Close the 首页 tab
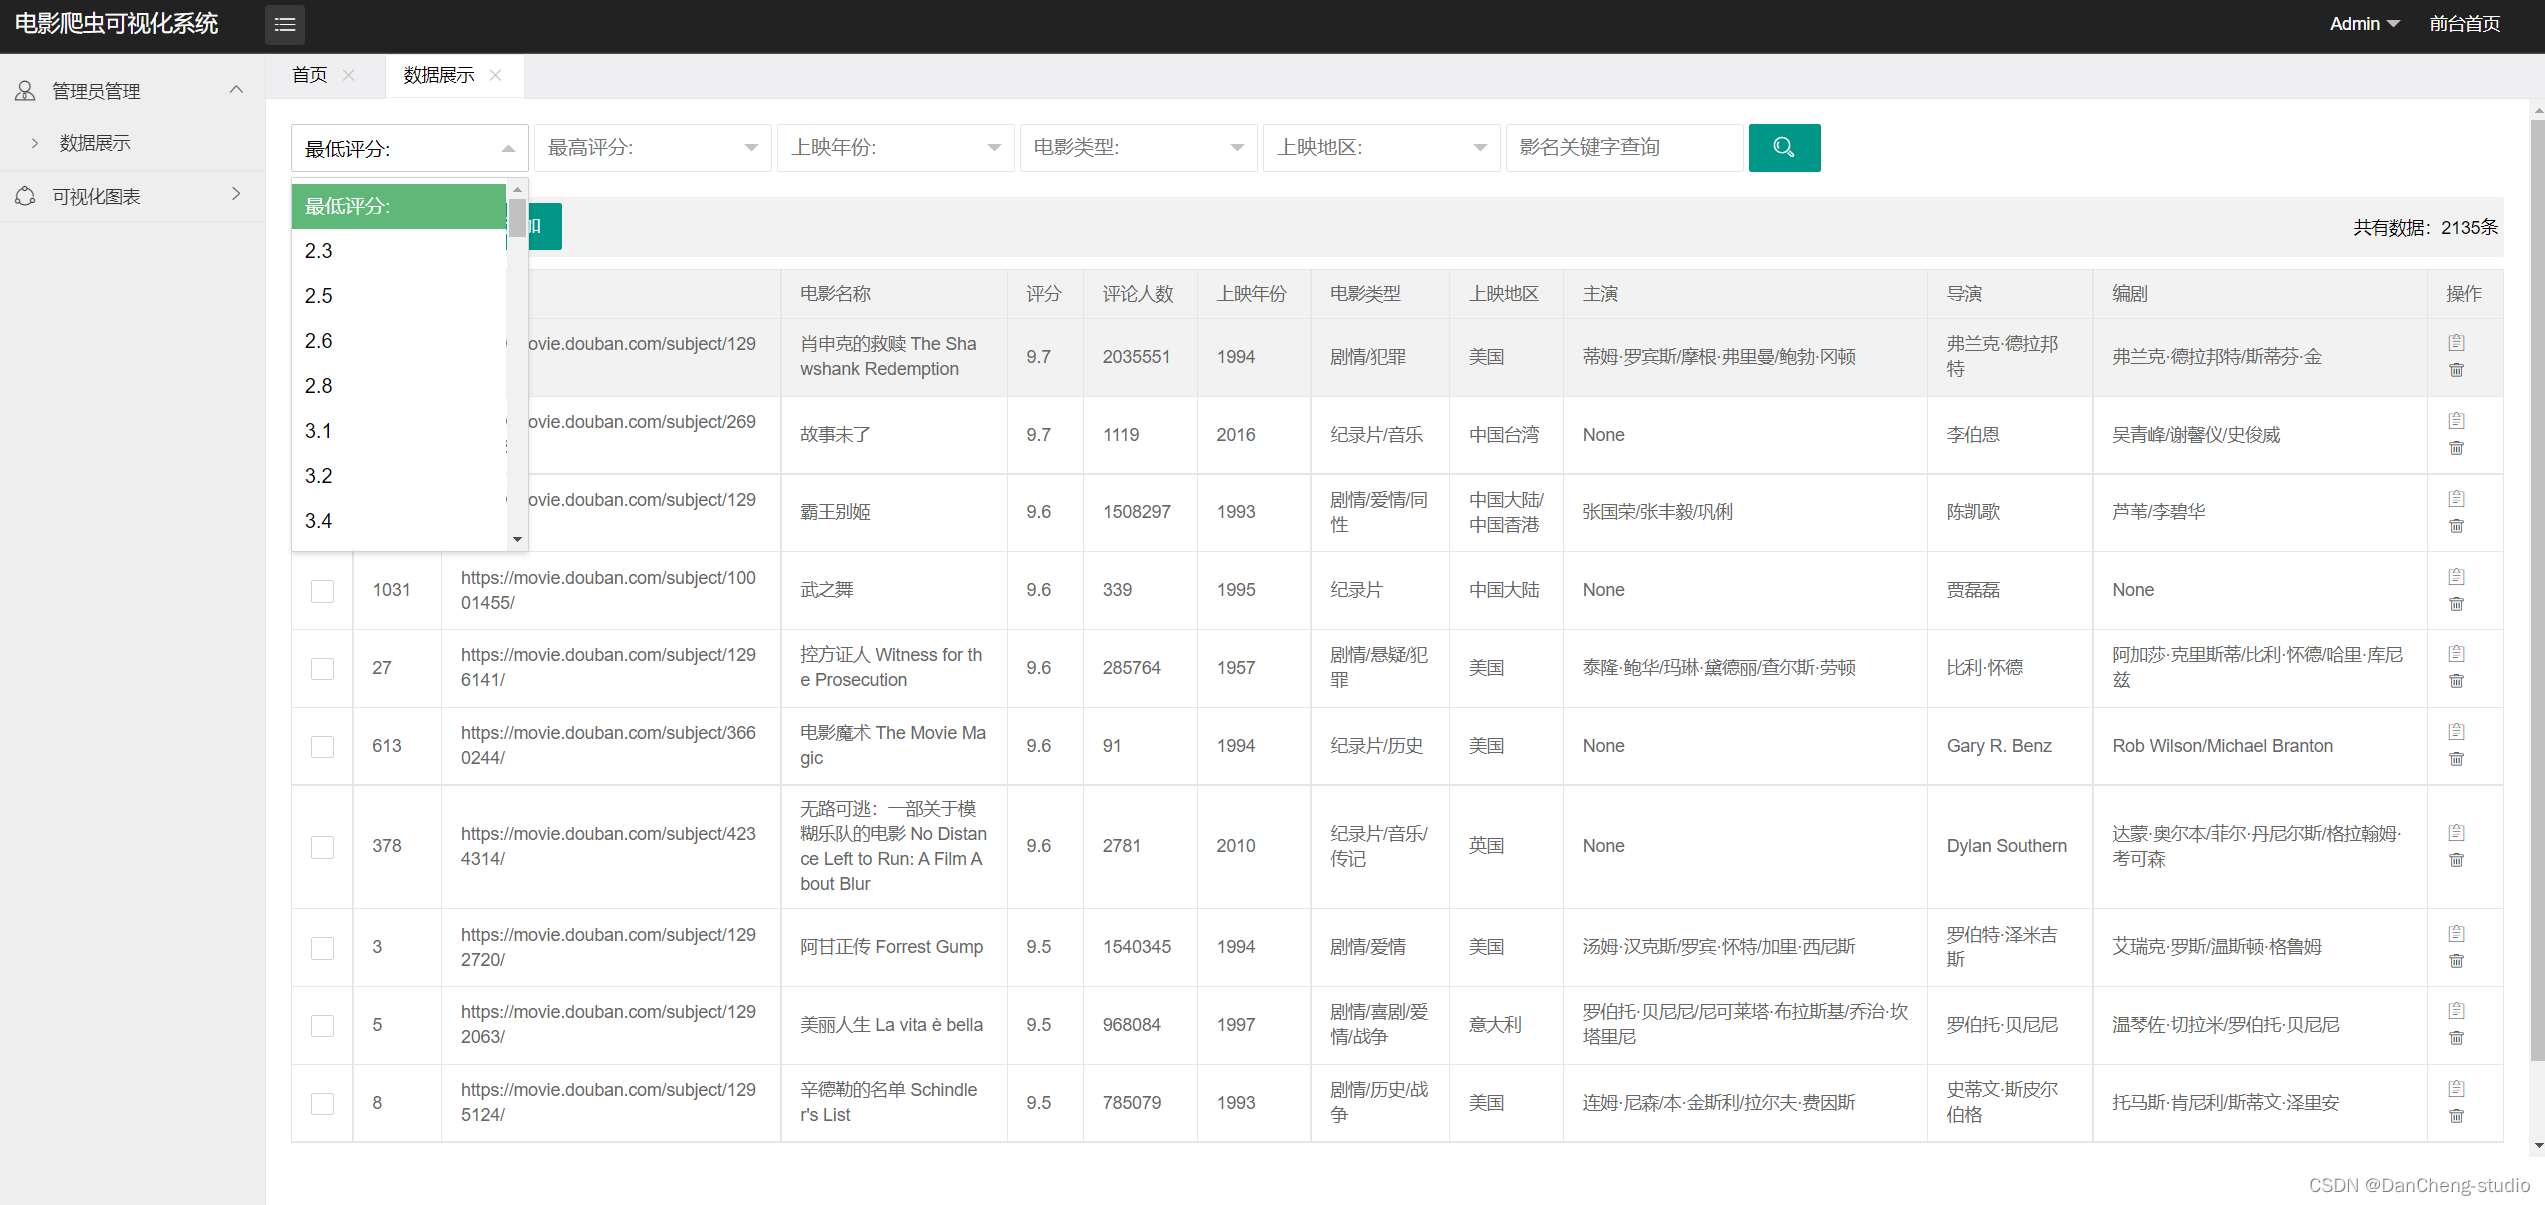Image resolution: width=2545 pixels, height=1205 pixels. [348, 75]
